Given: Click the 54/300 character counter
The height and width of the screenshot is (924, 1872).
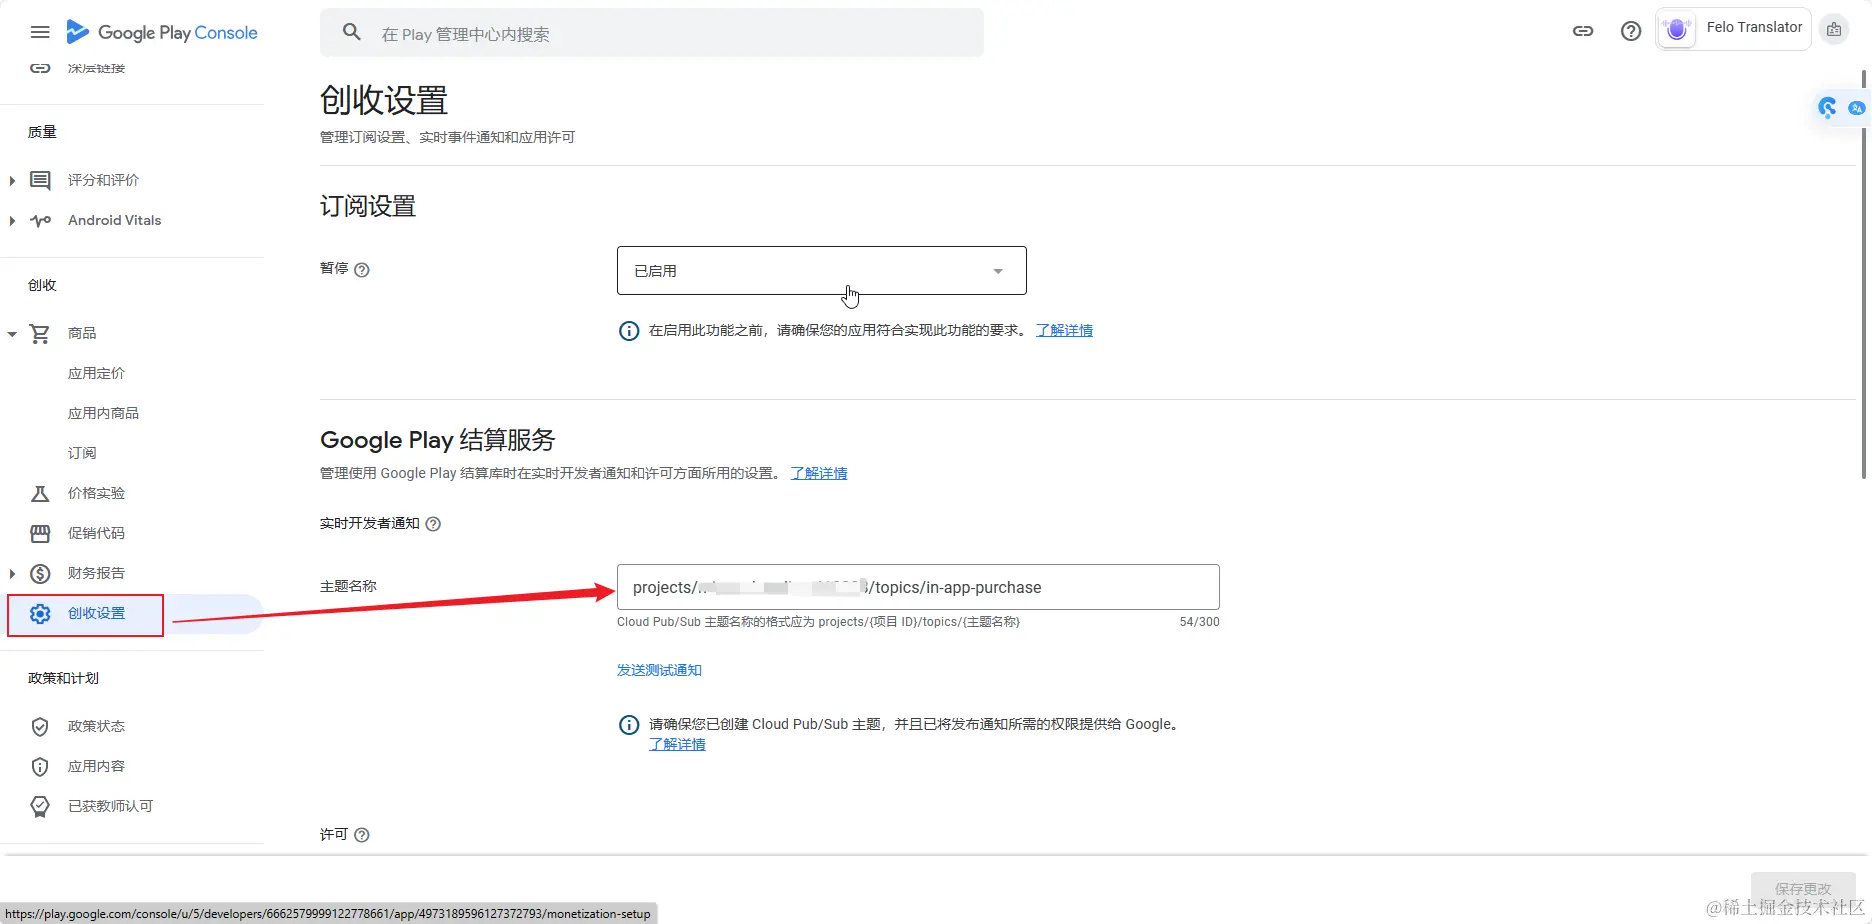Looking at the screenshot, I should pos(1199,622).
